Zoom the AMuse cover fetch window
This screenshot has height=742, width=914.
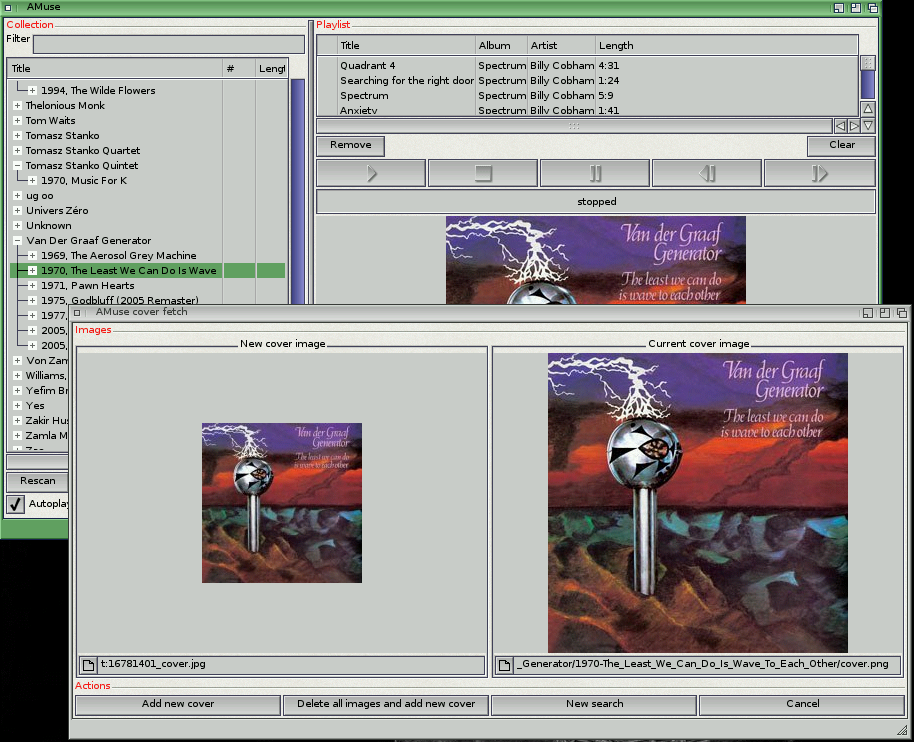point(885,313)
